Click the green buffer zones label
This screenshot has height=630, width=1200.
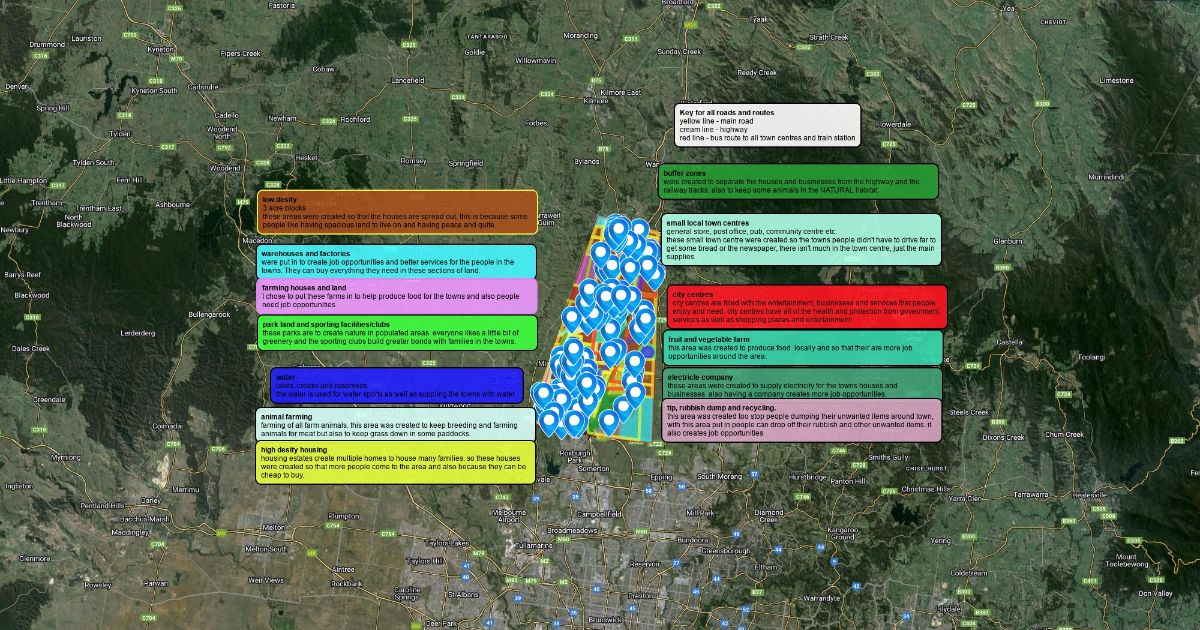(x=798, y=182)
